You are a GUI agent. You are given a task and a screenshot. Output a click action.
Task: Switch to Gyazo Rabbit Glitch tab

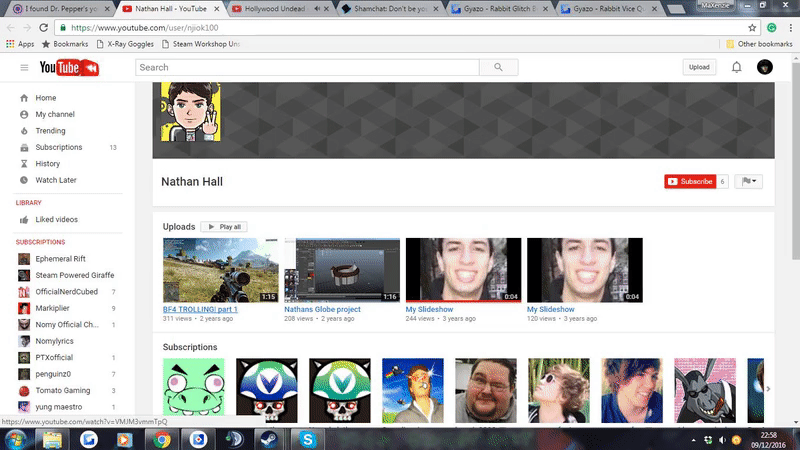tap(500, 9)
